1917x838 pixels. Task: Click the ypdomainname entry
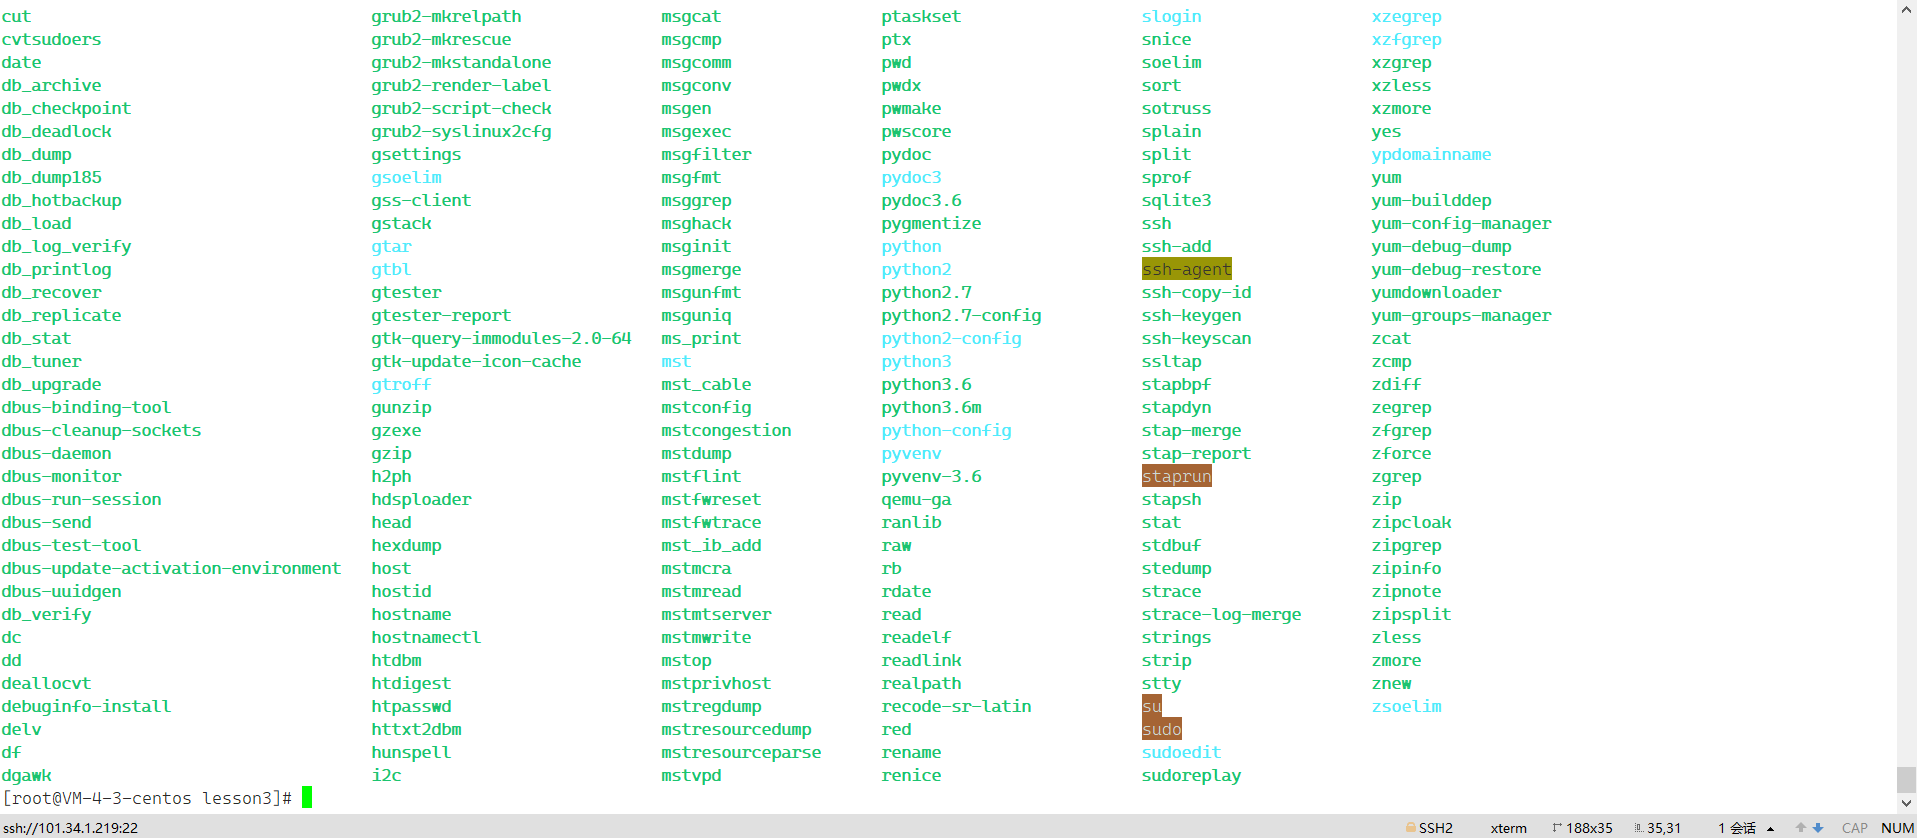coord(1432,154)
